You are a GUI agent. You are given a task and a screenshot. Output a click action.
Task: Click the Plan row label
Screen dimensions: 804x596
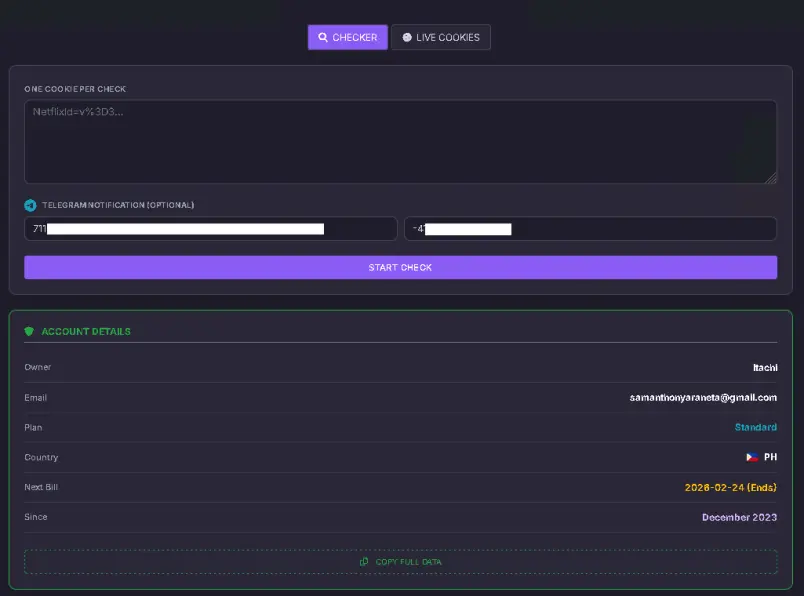click(33, 427)
